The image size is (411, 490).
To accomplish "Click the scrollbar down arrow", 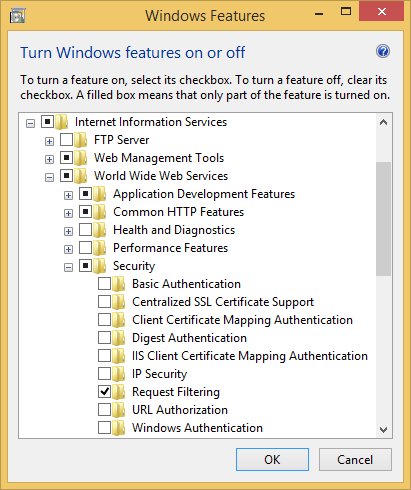I will click(x=383, y=430).
